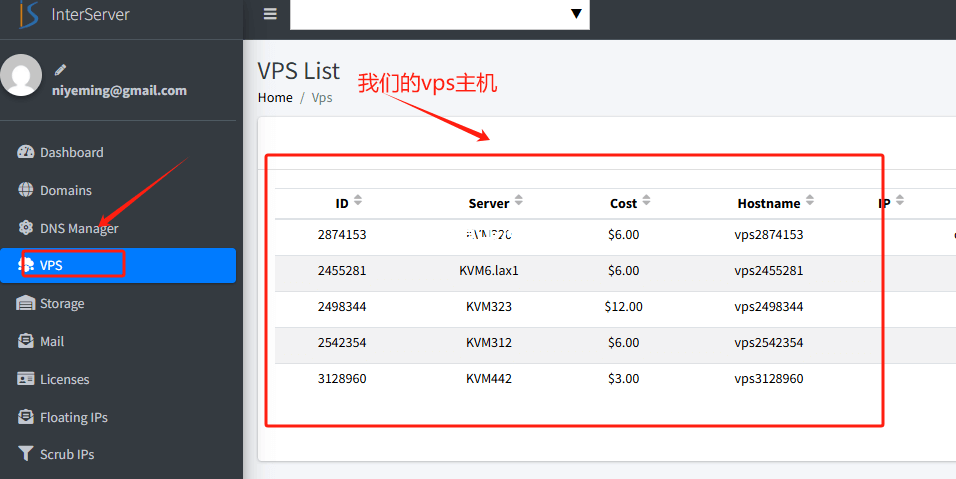Click hostname vps2455281
Screen dimensions: 956x479
coord(769,271)
